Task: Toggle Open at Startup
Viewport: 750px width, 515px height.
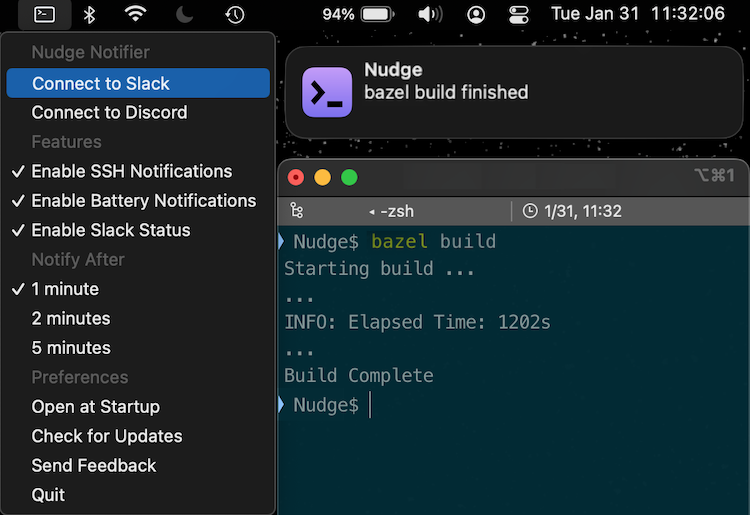Action: [x=138, y=406]
